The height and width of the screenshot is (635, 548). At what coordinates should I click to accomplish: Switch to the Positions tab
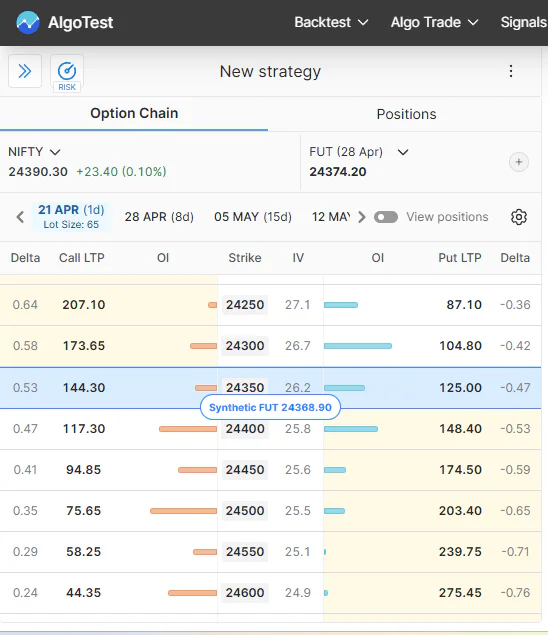click(406, 114)
